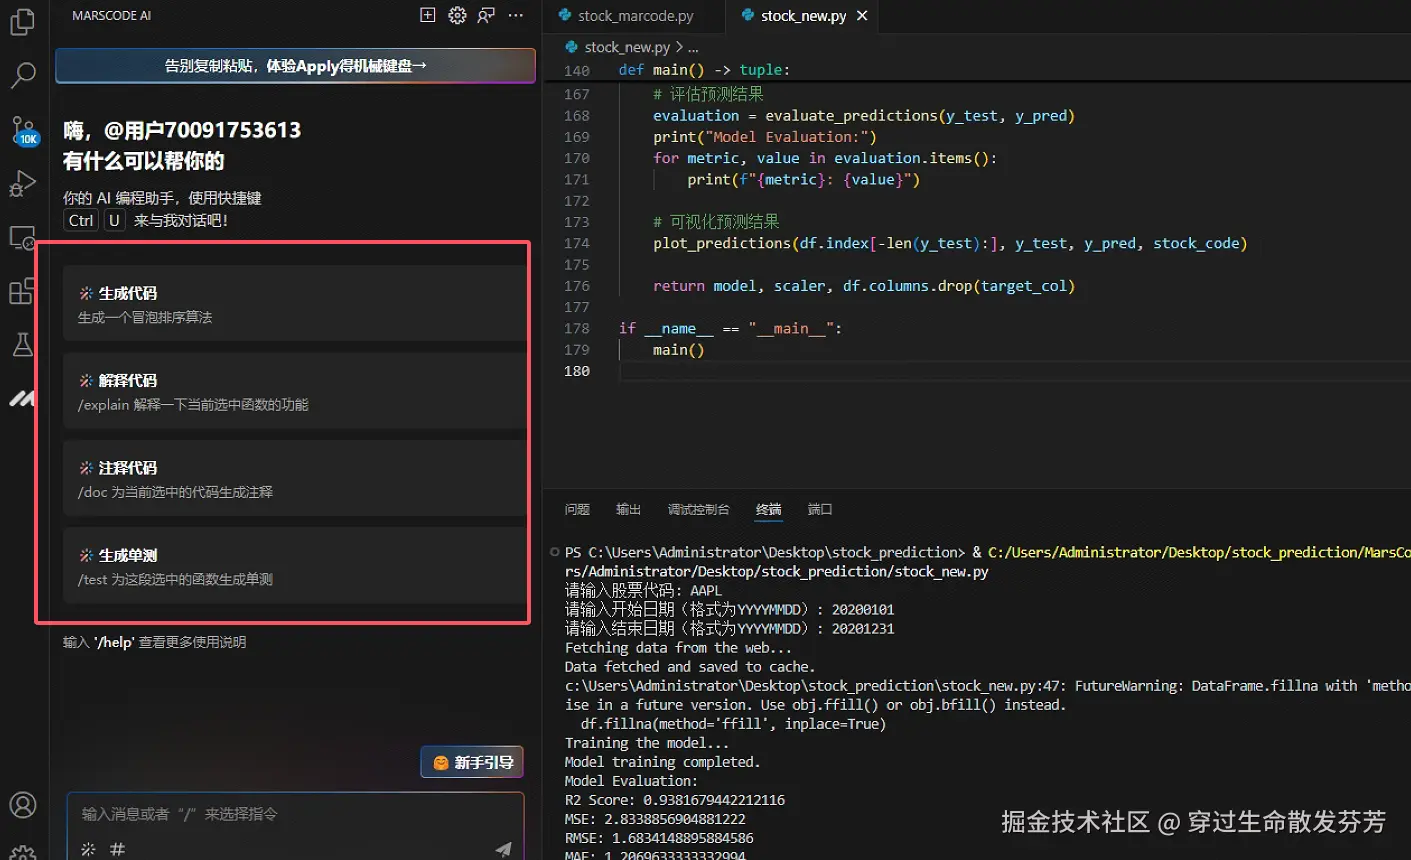Click the sparkle icon on 生成代码 card
1411x860 pixels.
[86, 293]
